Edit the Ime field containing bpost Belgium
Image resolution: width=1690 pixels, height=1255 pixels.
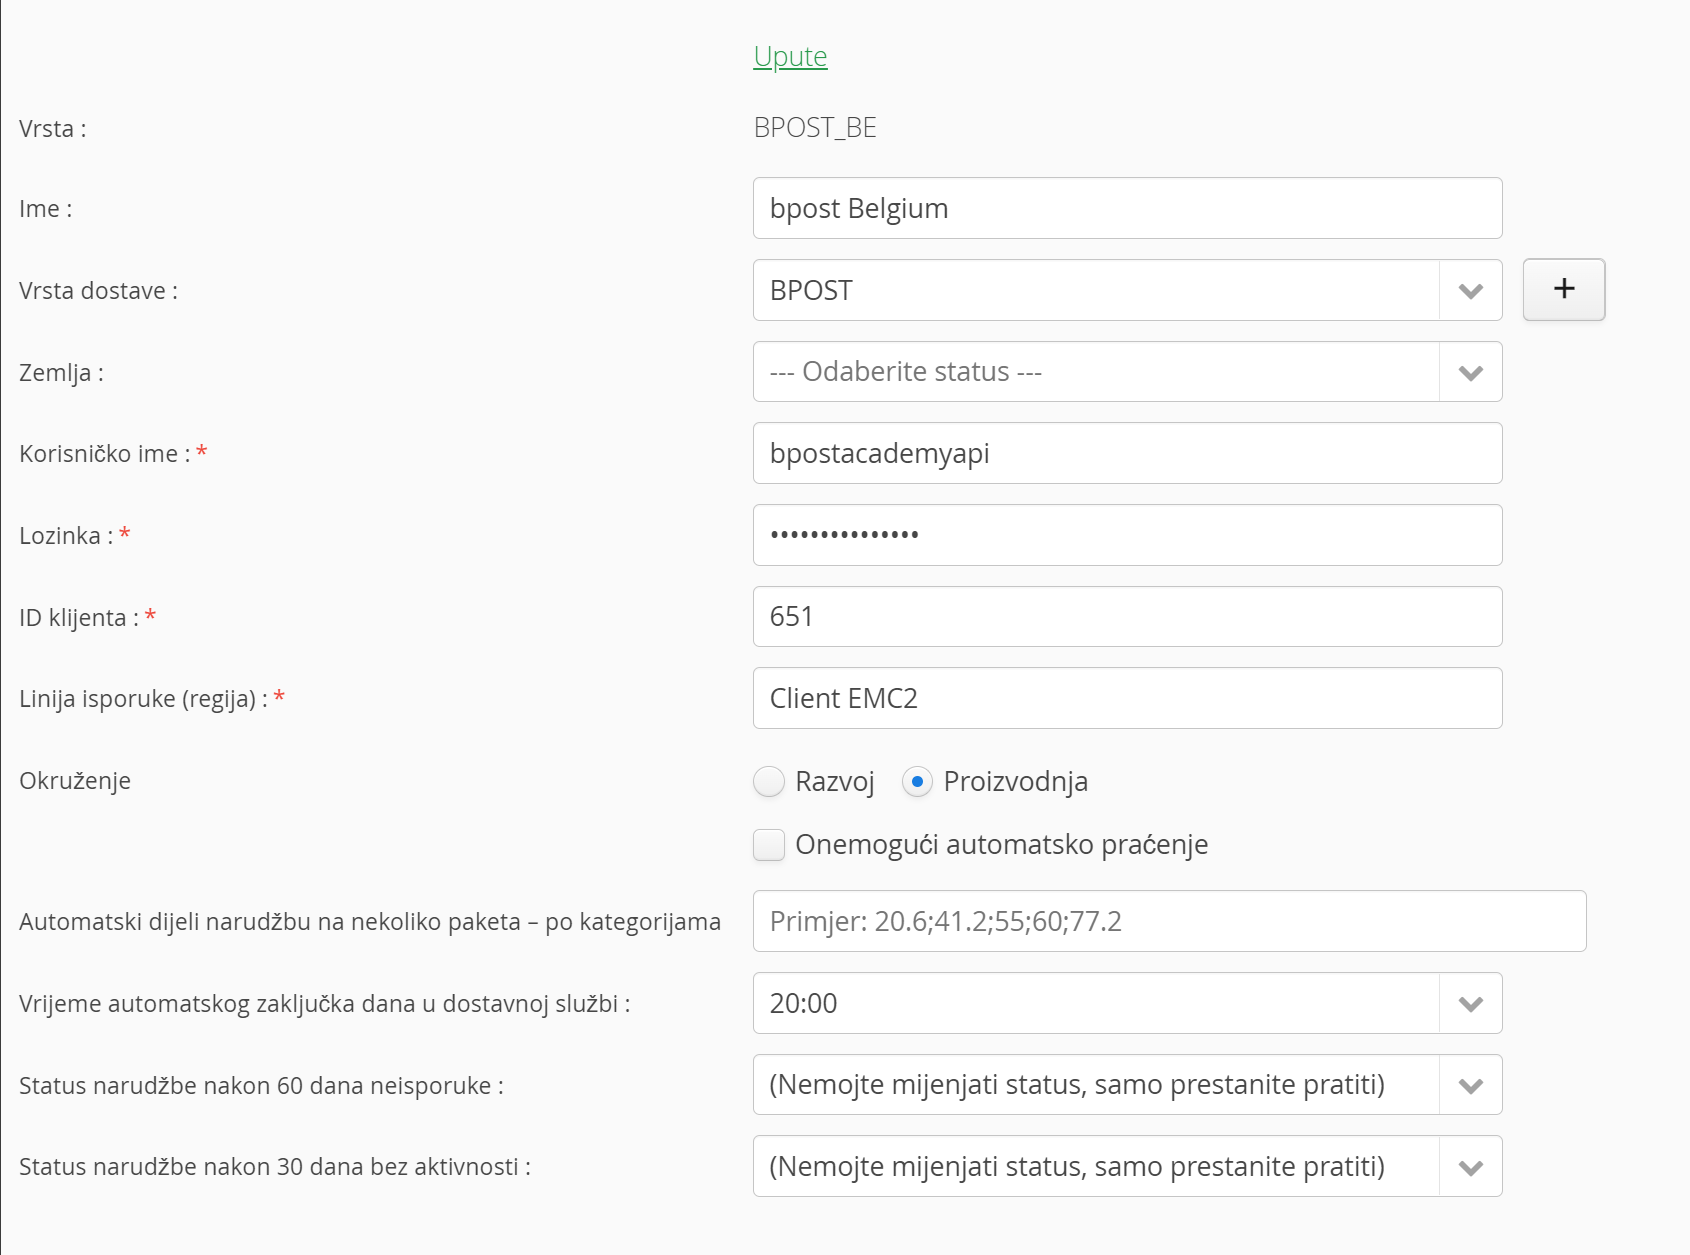pyautogui.click(x=1127, y=208)
